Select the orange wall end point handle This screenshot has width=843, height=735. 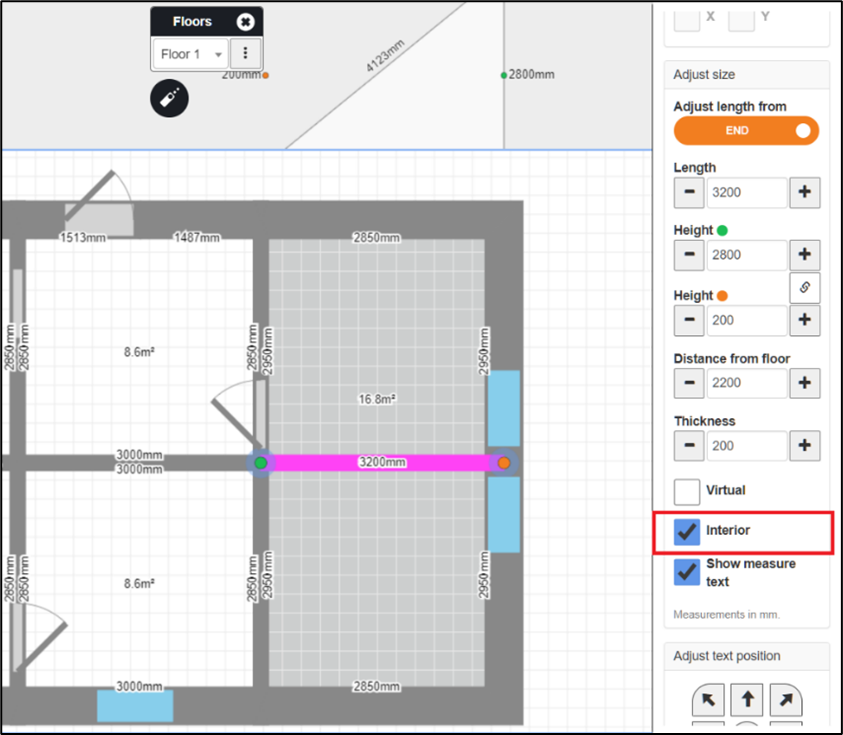point(504,463)
